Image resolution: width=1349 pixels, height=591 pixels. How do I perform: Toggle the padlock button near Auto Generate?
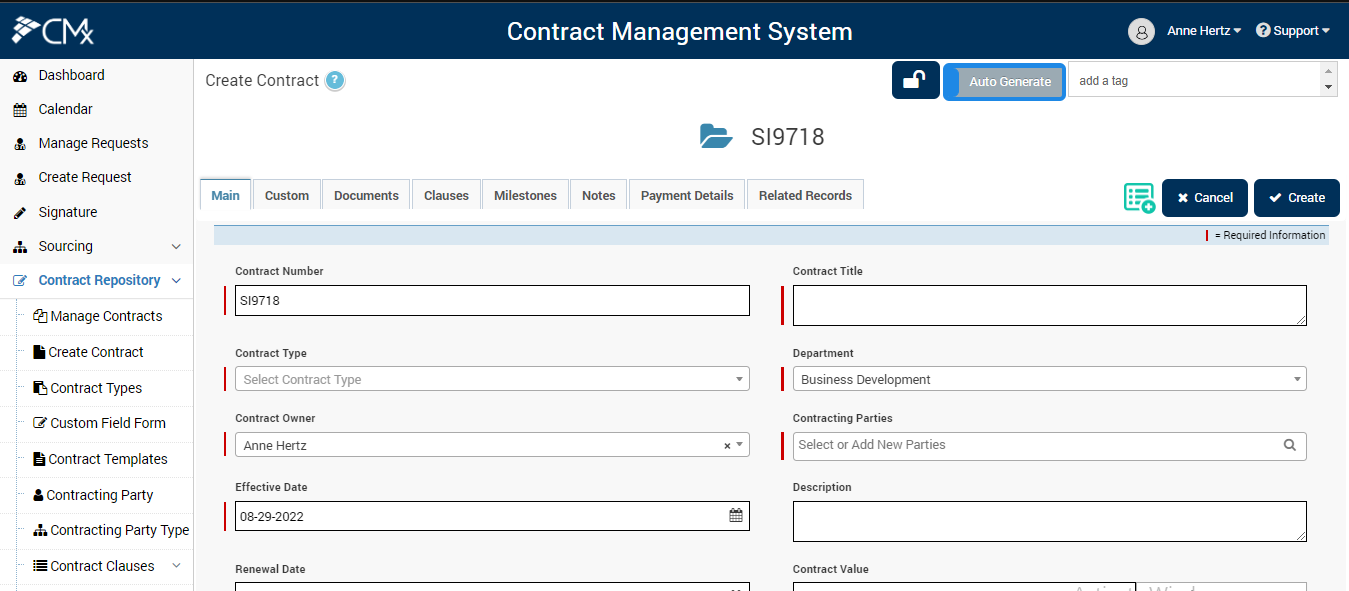click(x=915, y=80)
